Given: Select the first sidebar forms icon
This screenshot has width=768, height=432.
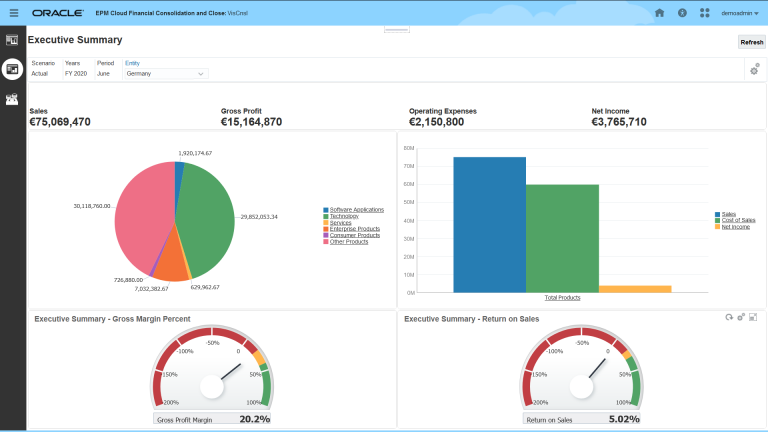Looking at the screenshot, I should click(12, 40).
